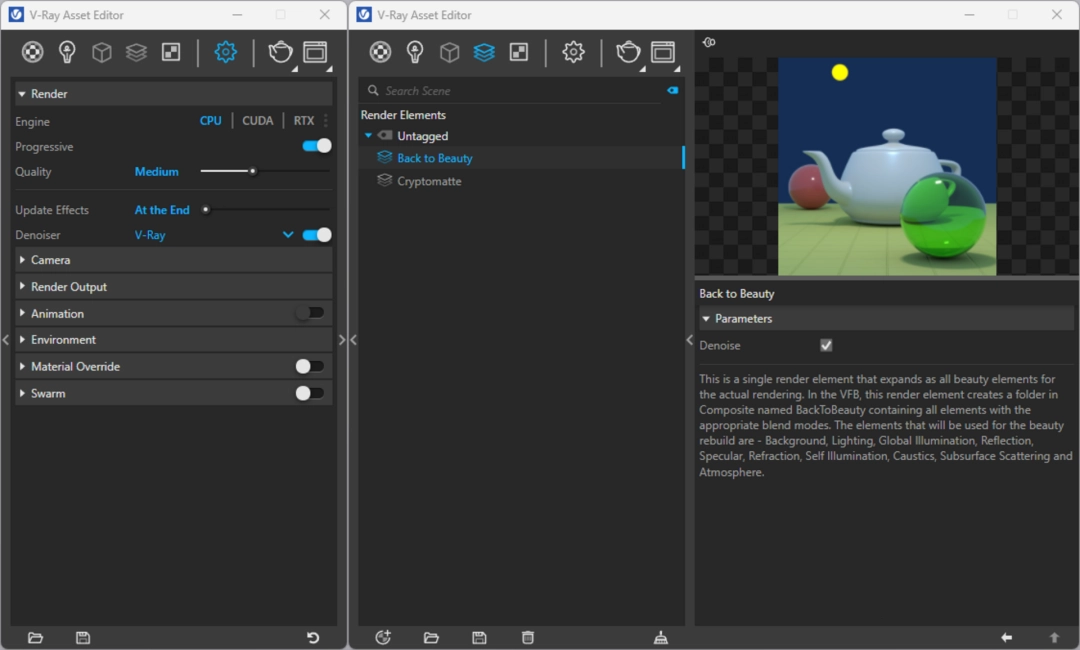This screenshot has width=1080, height=650.
Task: Select the Cryptomatte render element
Action: coord(429,181)
